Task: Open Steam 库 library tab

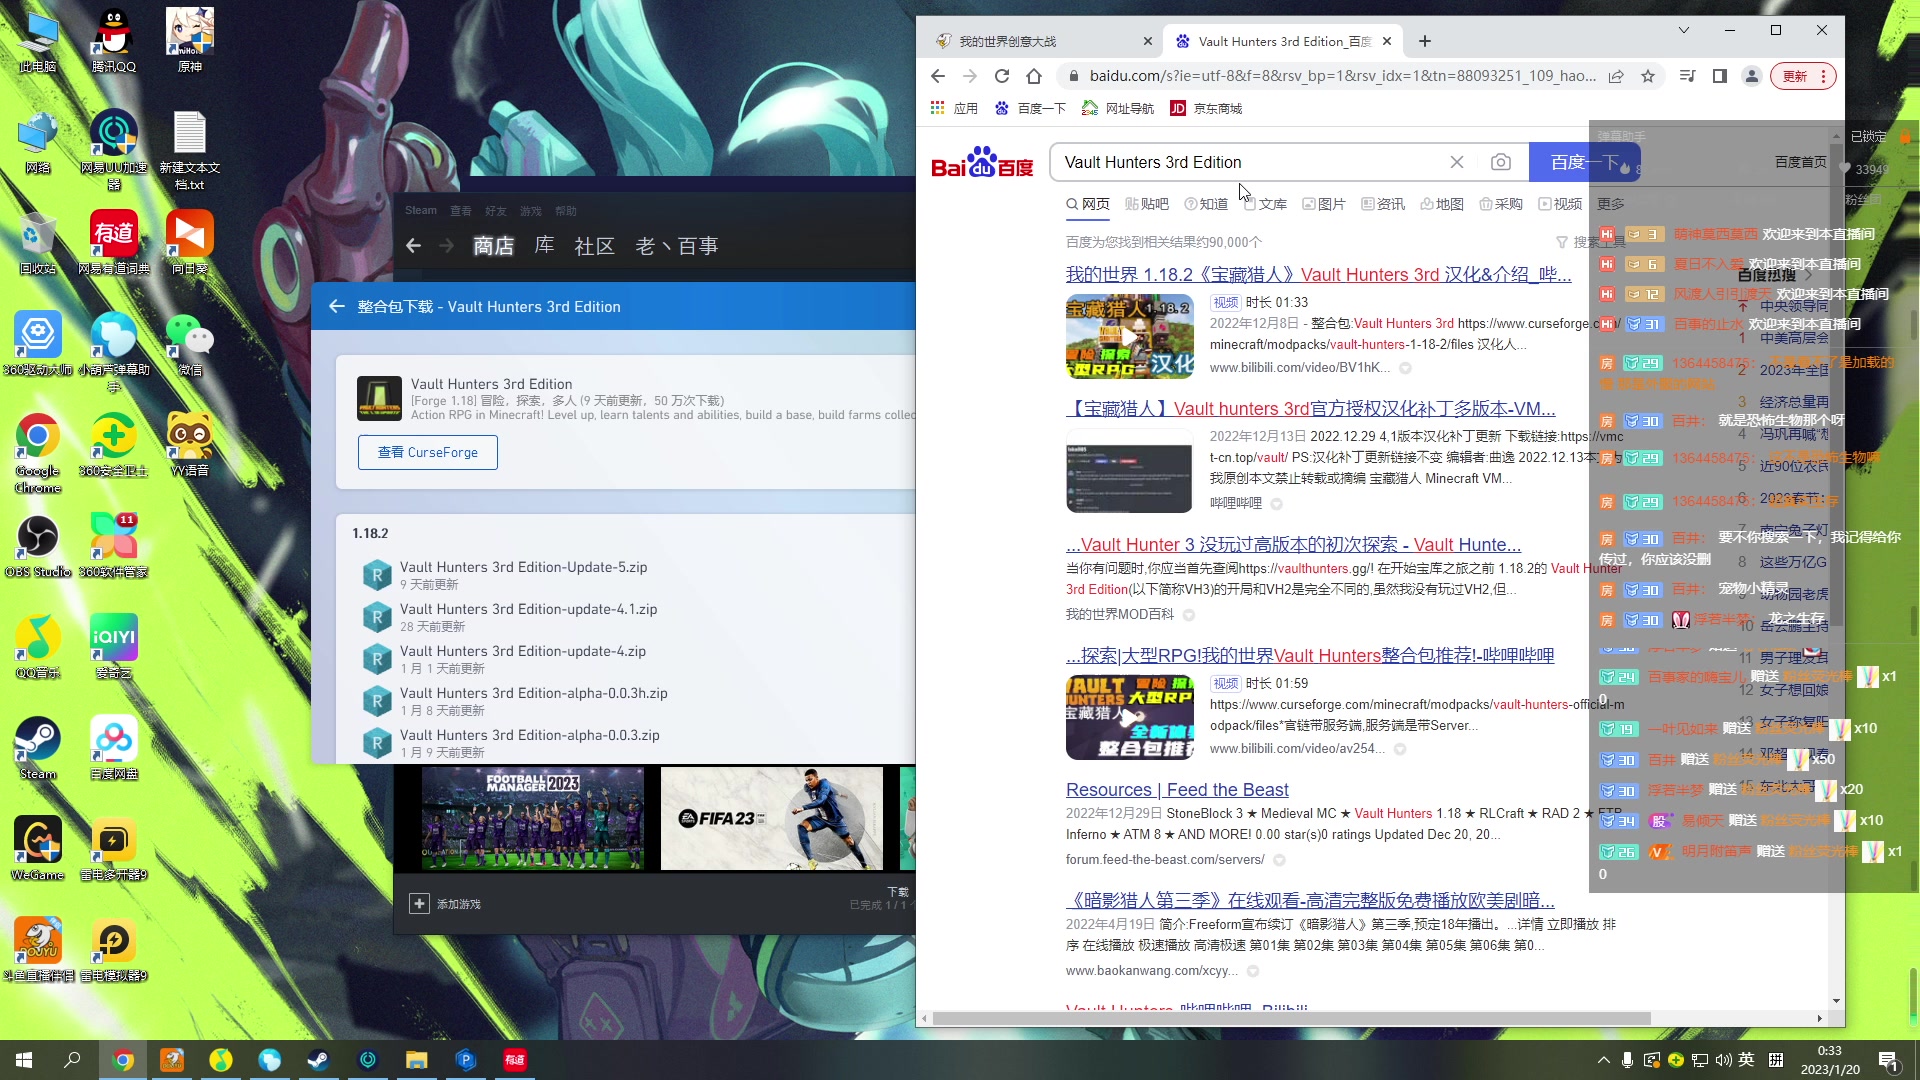Action: tap(544, 245)
